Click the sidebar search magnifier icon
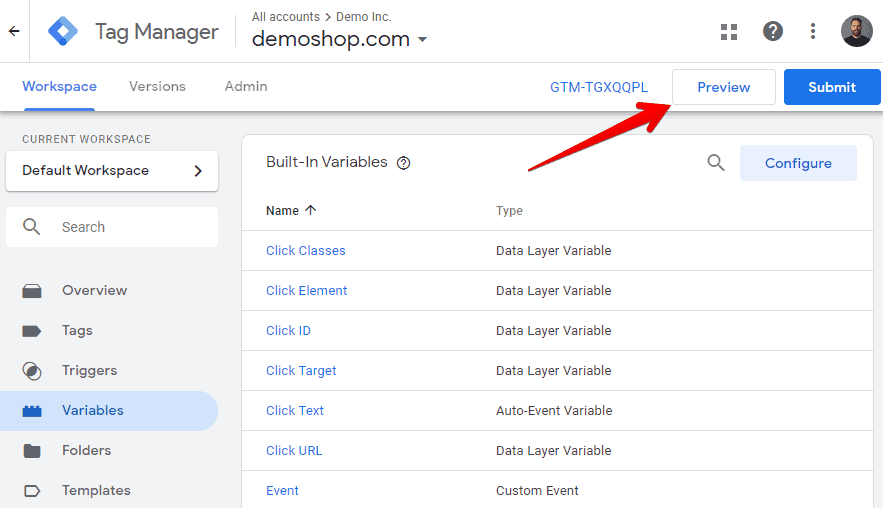Screen dimensions: 883x508 tap(32, 227)
